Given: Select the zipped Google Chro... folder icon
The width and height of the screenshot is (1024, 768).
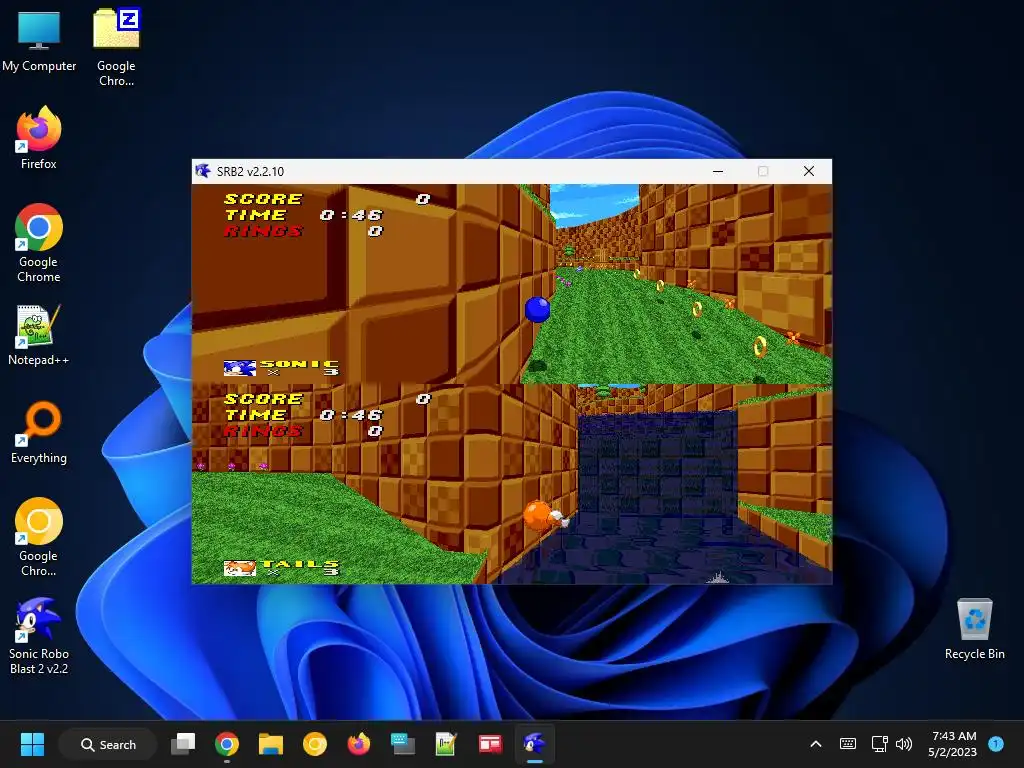Looking at the screenshot, I should click(116, 47).
